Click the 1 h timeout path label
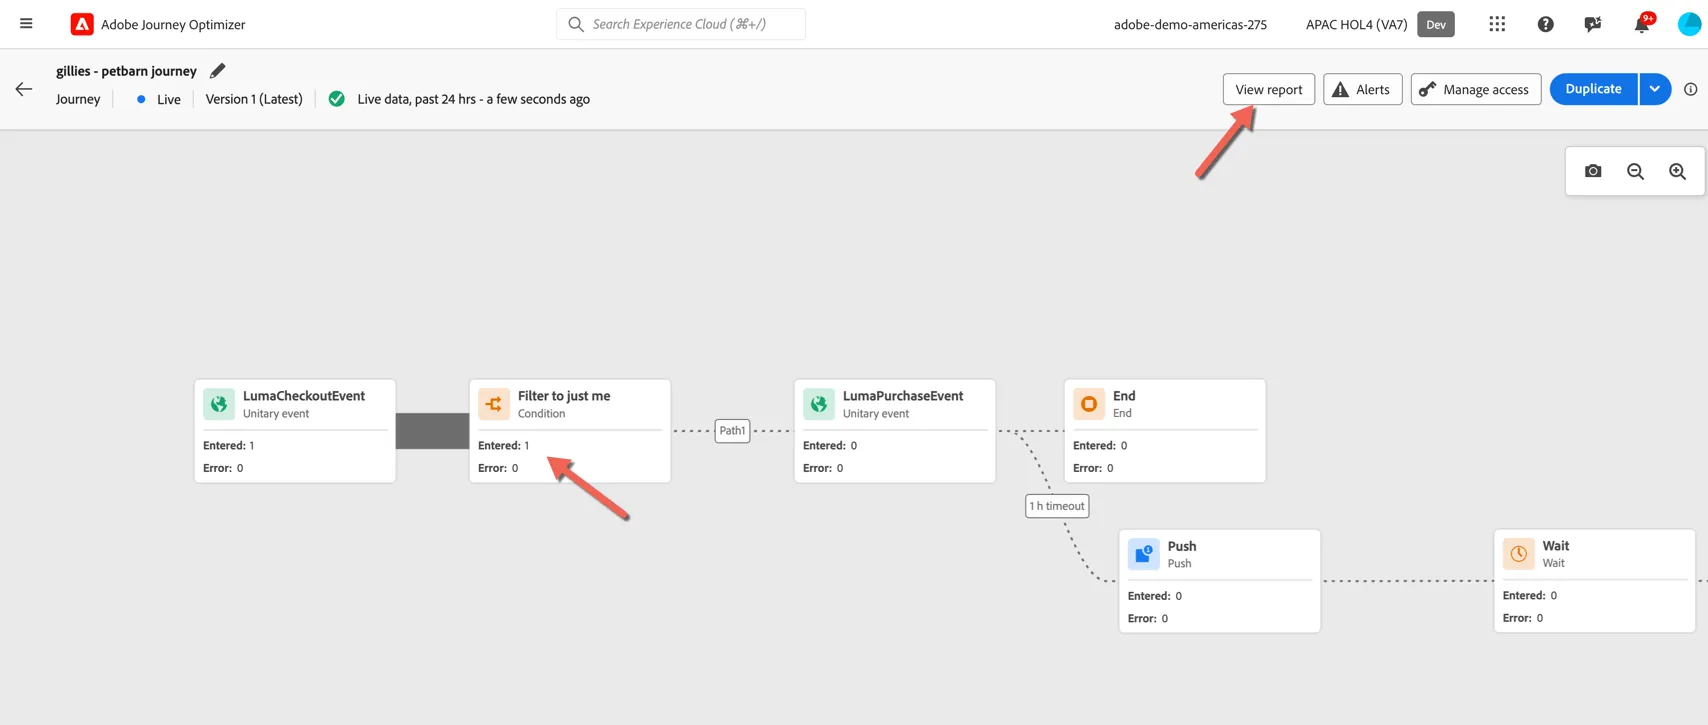This screenshot has height=725, width=1708. 1057,506
